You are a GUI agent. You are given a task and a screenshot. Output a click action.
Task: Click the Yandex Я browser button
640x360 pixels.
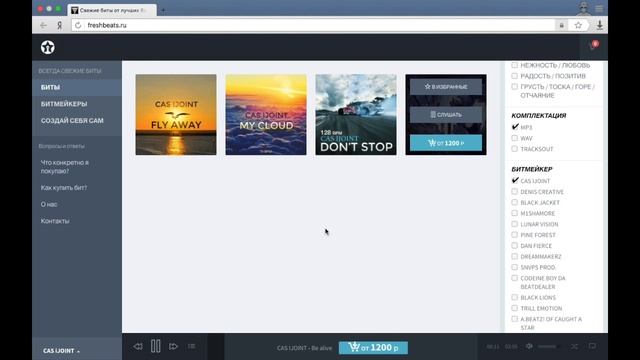[60, 25]
